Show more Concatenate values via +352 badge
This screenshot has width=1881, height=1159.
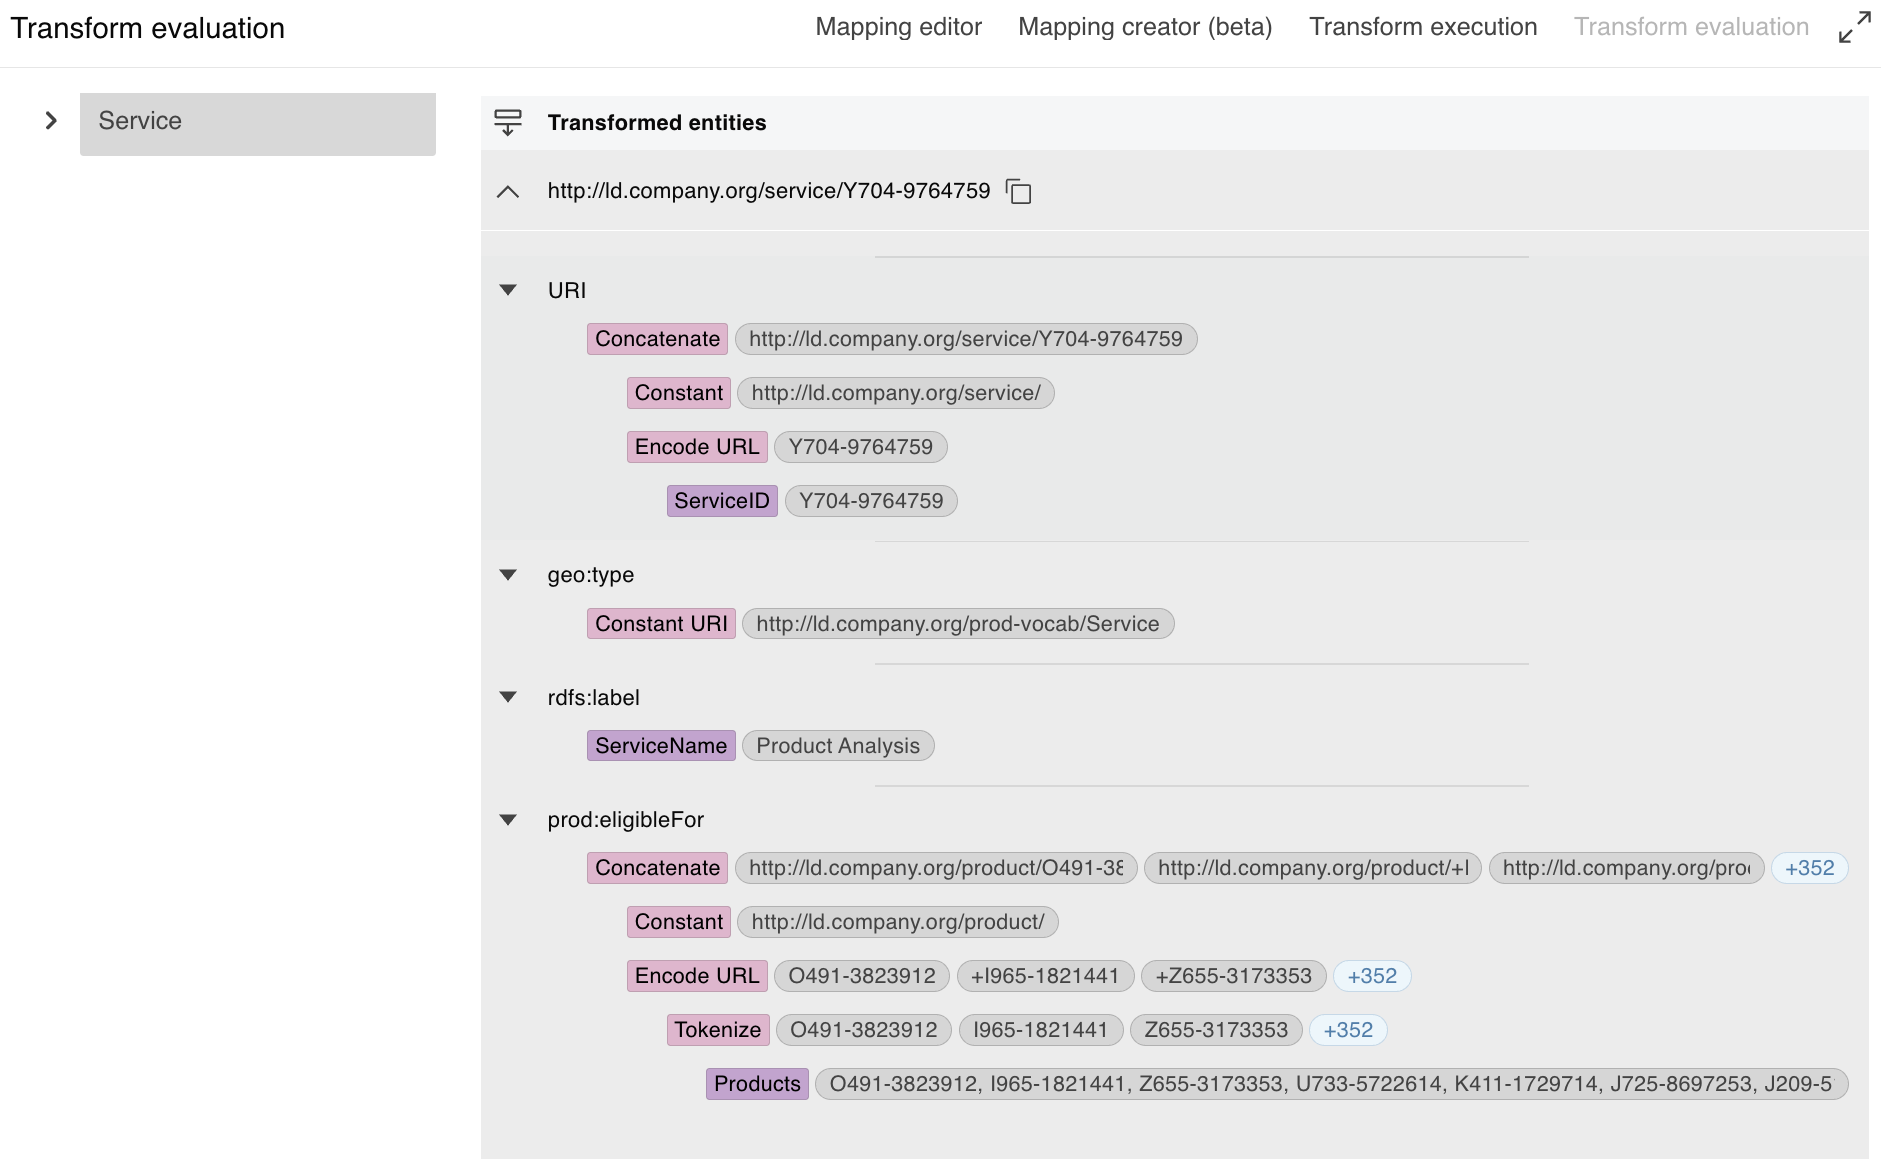click(1809, 868)
